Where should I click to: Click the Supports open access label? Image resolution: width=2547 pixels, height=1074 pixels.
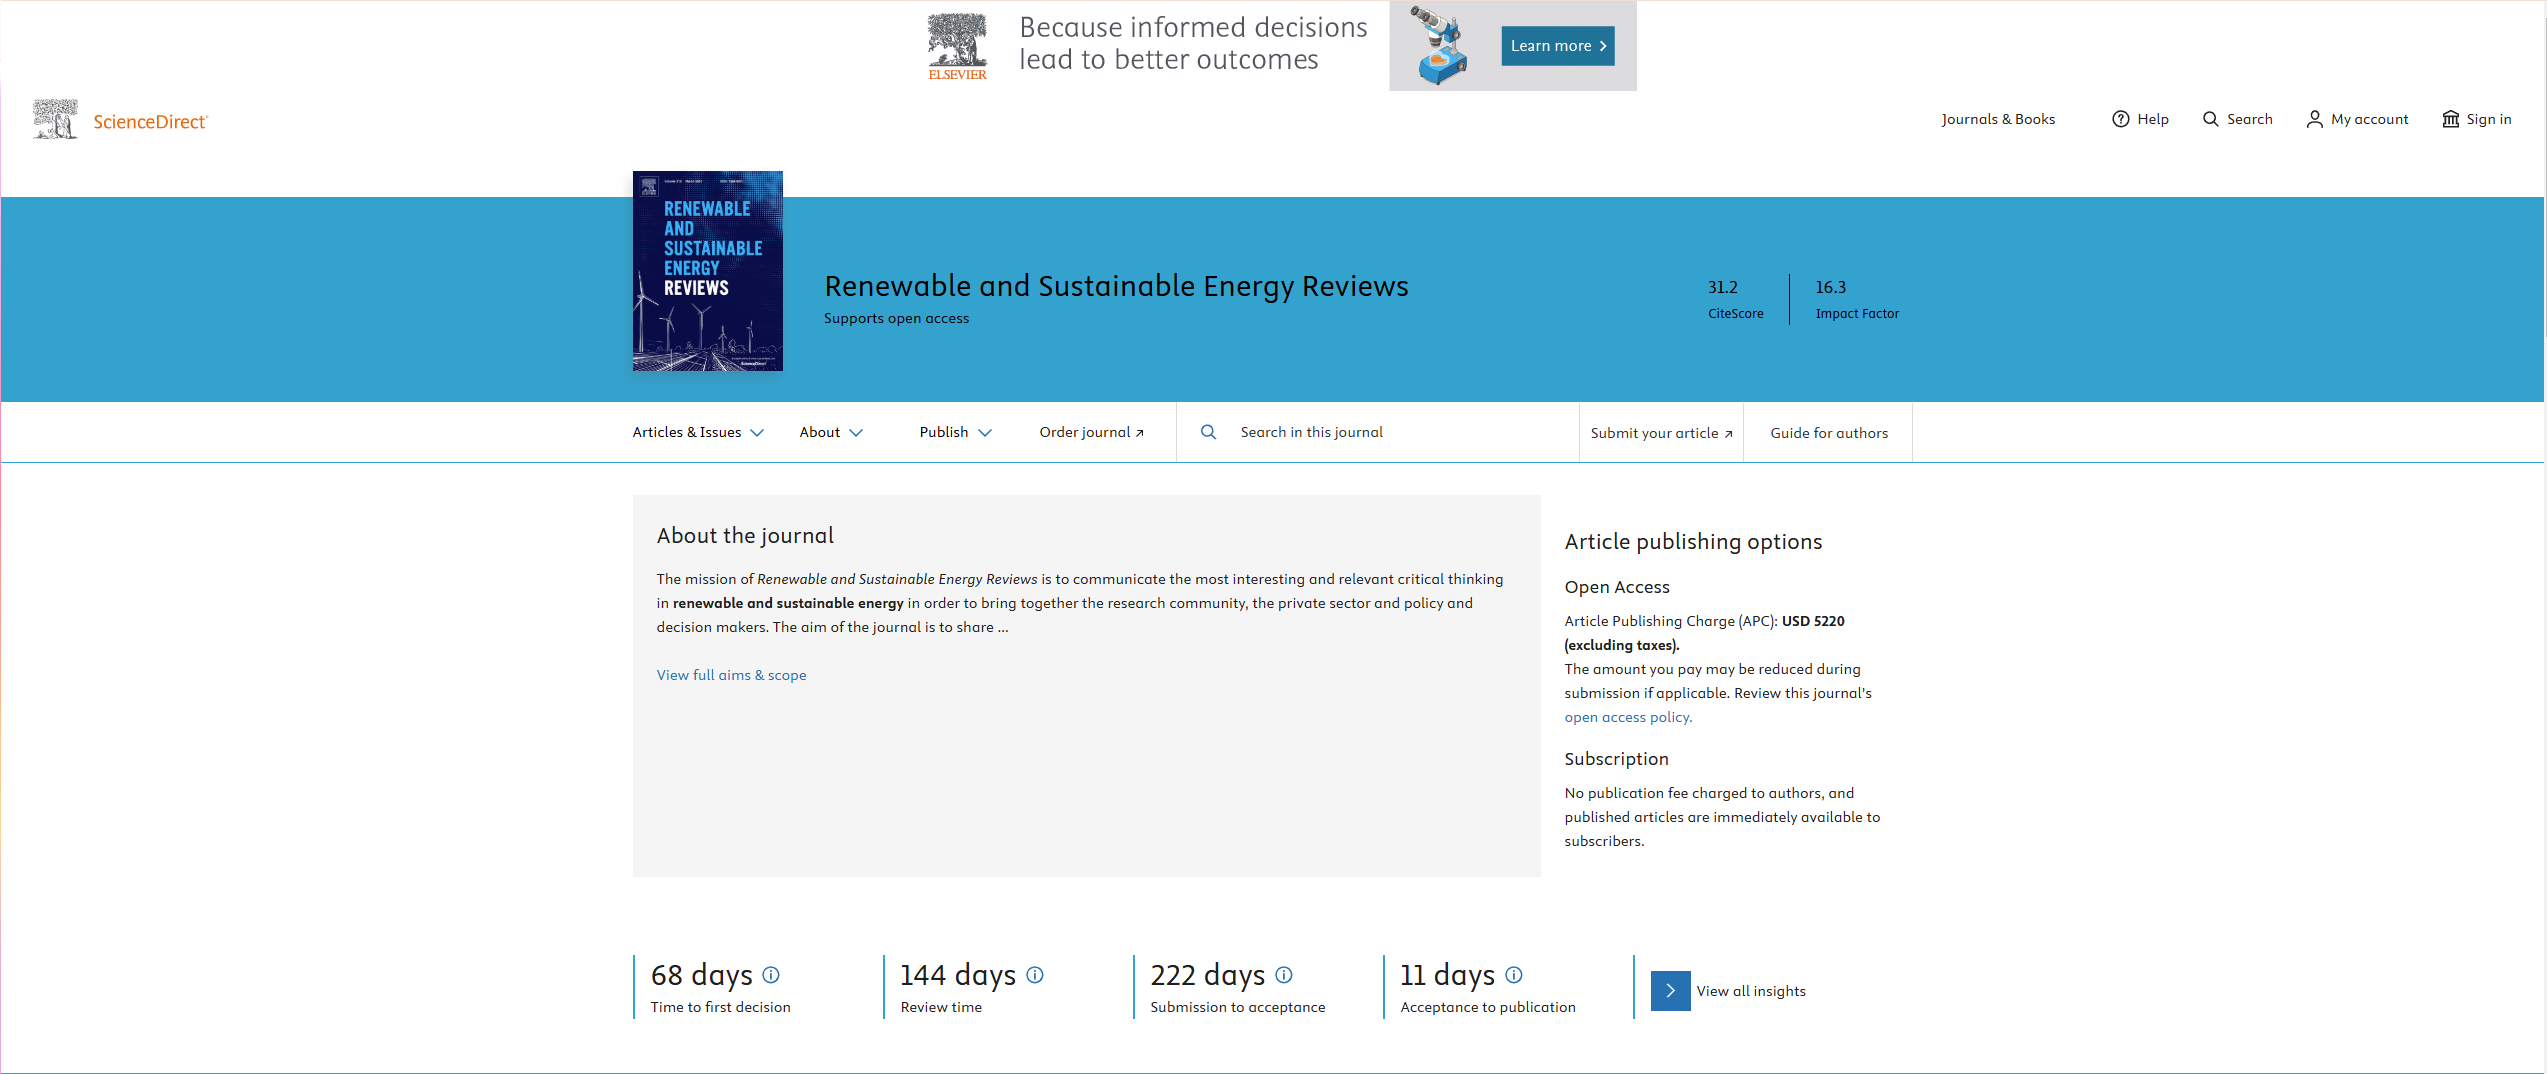point(896,318)
